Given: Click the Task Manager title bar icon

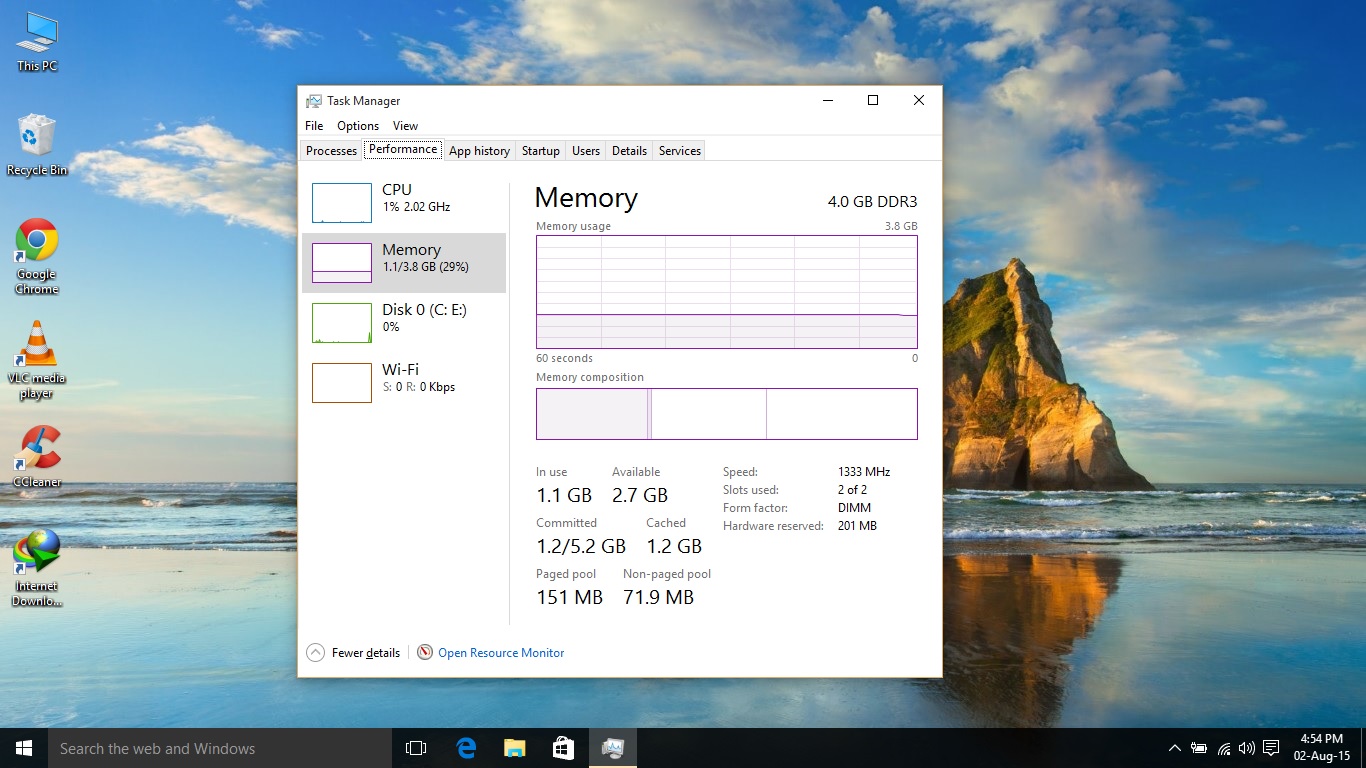Looking at the screenshot, I should pos(314,101).
